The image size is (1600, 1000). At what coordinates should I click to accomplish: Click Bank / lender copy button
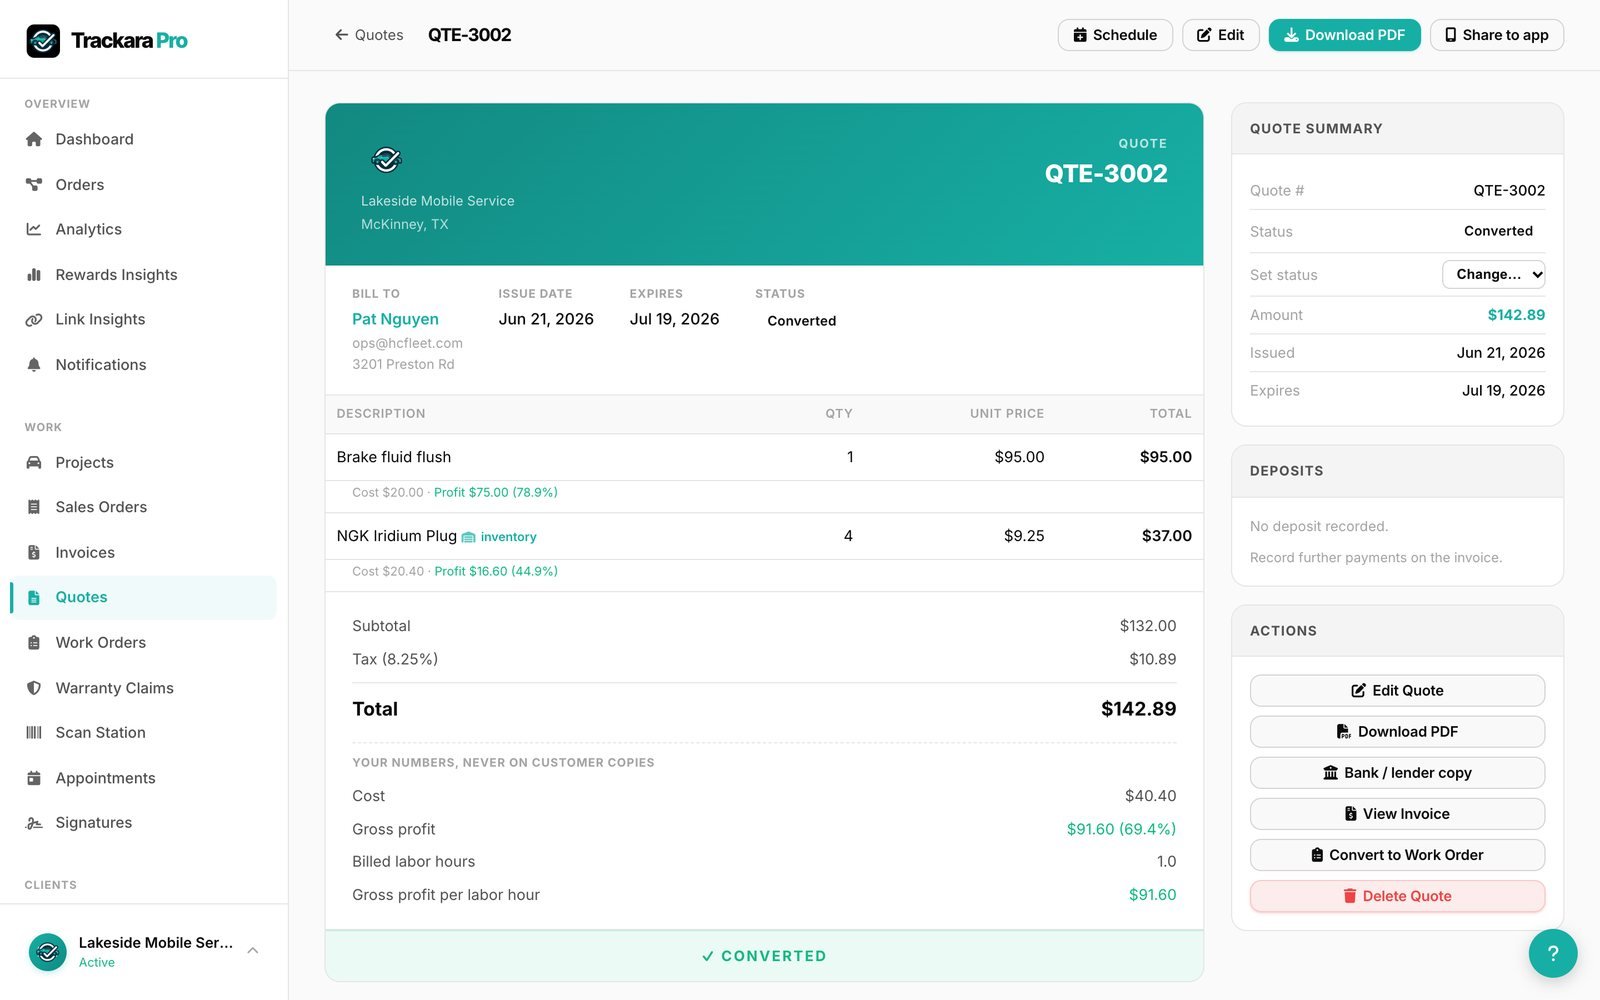(x=1397, y=772)
